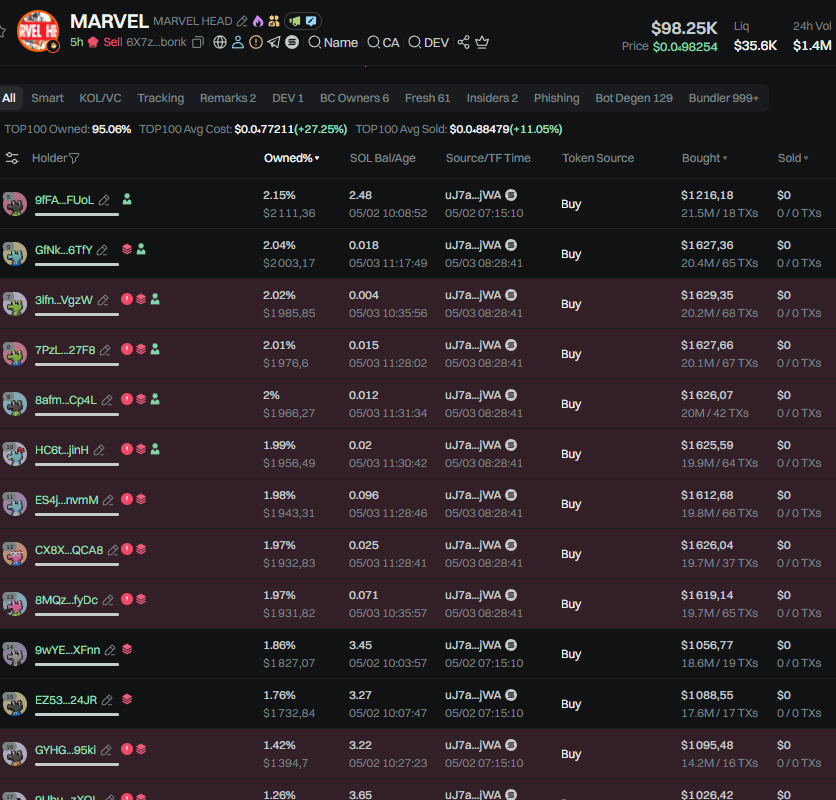The image size is (836, 800).
Task: Click the blue person profile icon in header
Action: (238, 42)
